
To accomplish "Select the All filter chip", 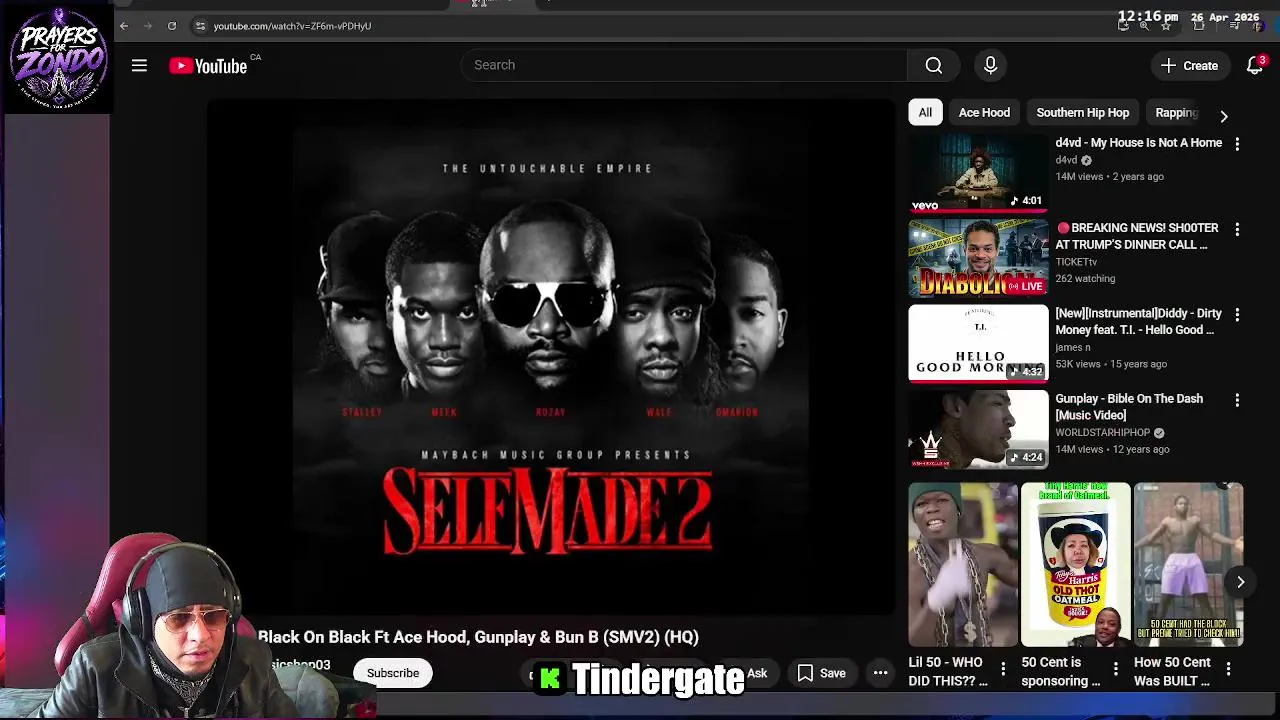I will point(925,112).
